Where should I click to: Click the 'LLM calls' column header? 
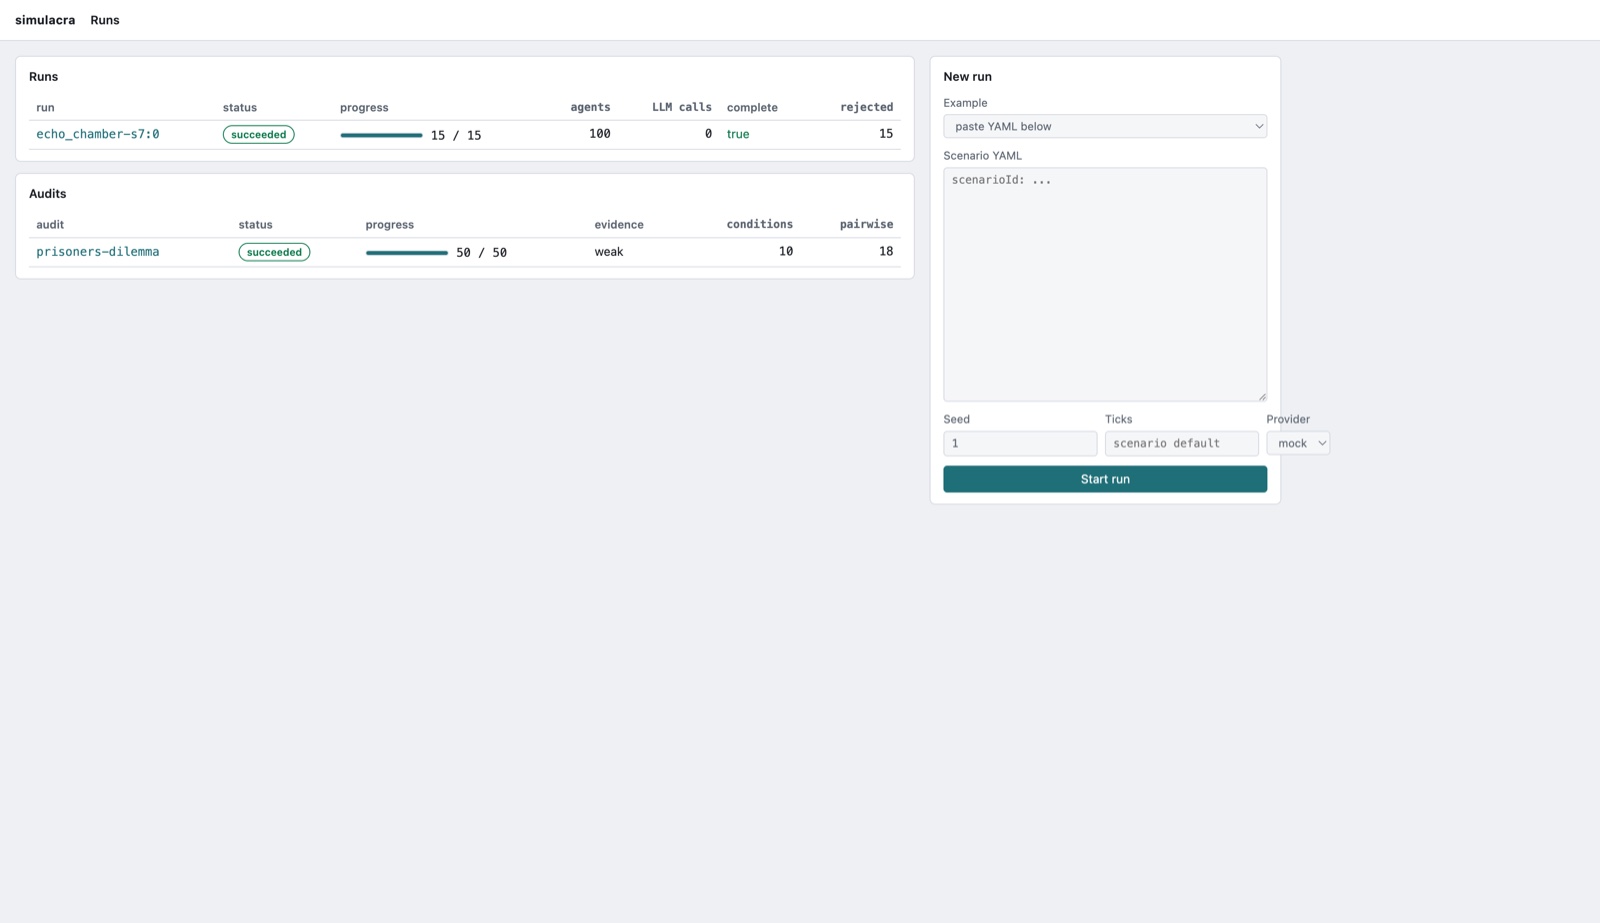[x=682, y=107]
